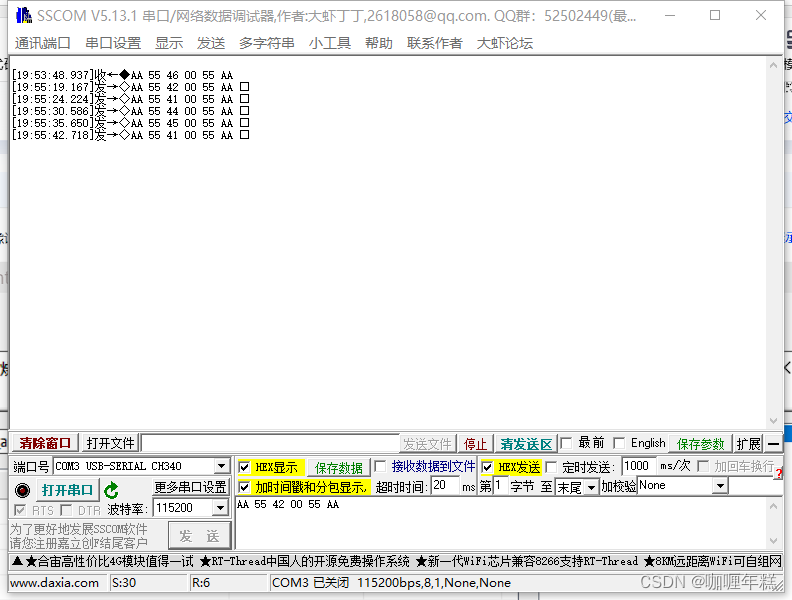Click the 发送文件 button
The image size is (792, 600).
(x=427, y=444)
